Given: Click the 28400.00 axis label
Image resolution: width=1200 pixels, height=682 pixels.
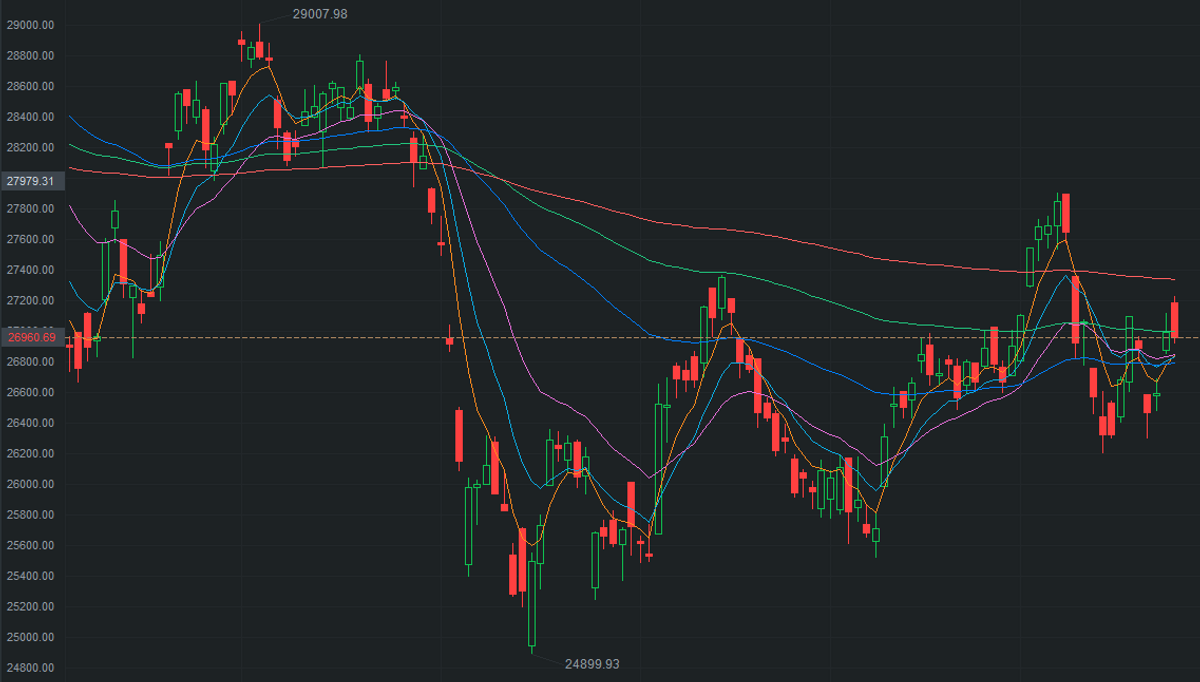Looking at the screenshot, I should (x=30, y=117).
